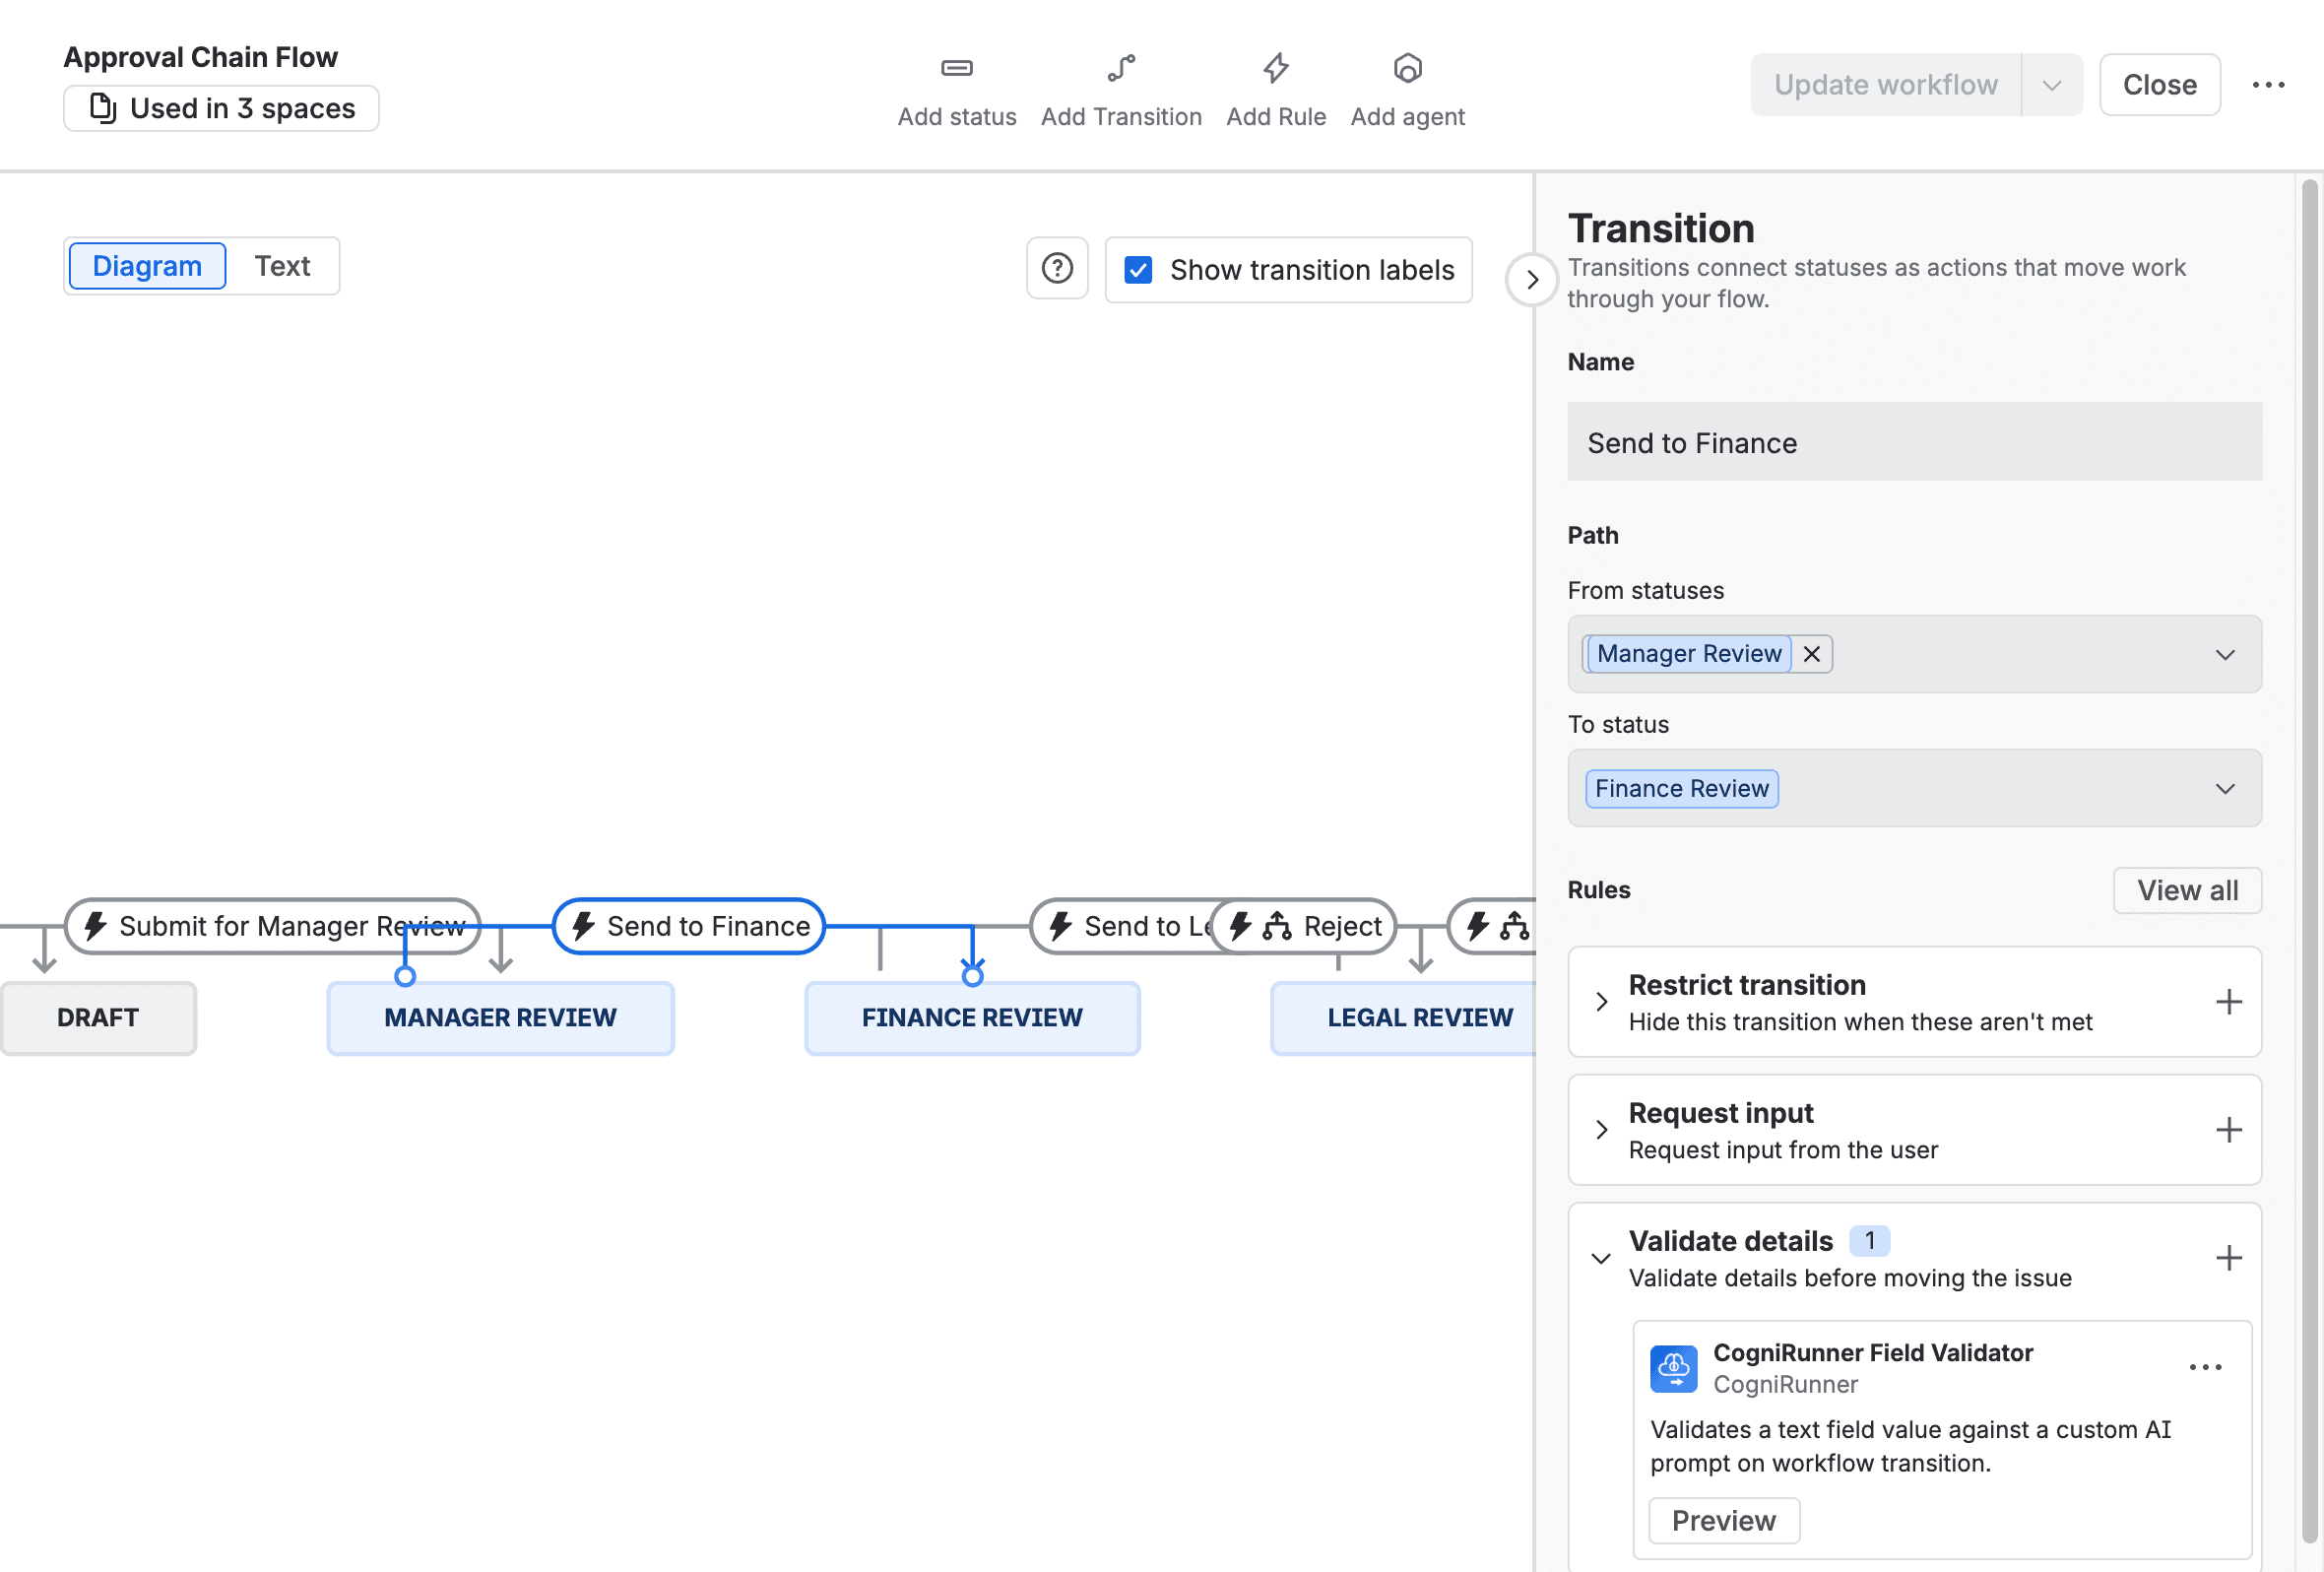The image size is (2324, 1572).
Task: Collapse the Validate details section
Action: tap(1601, 1258)
